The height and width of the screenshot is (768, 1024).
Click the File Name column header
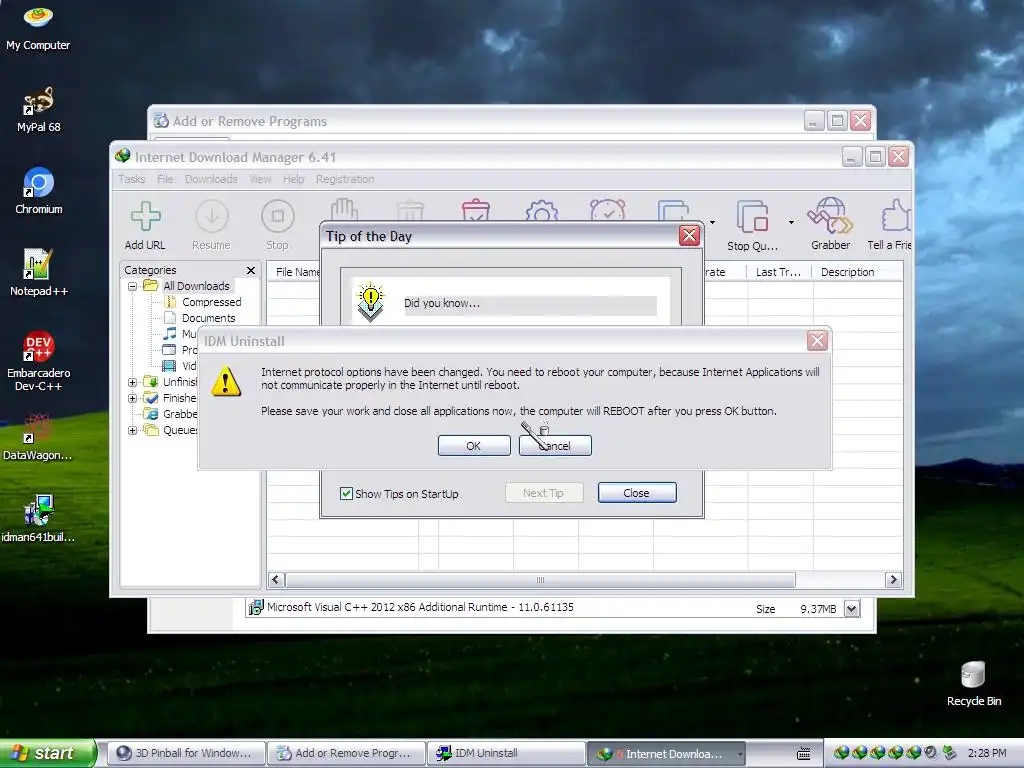[x=296, y=272]
